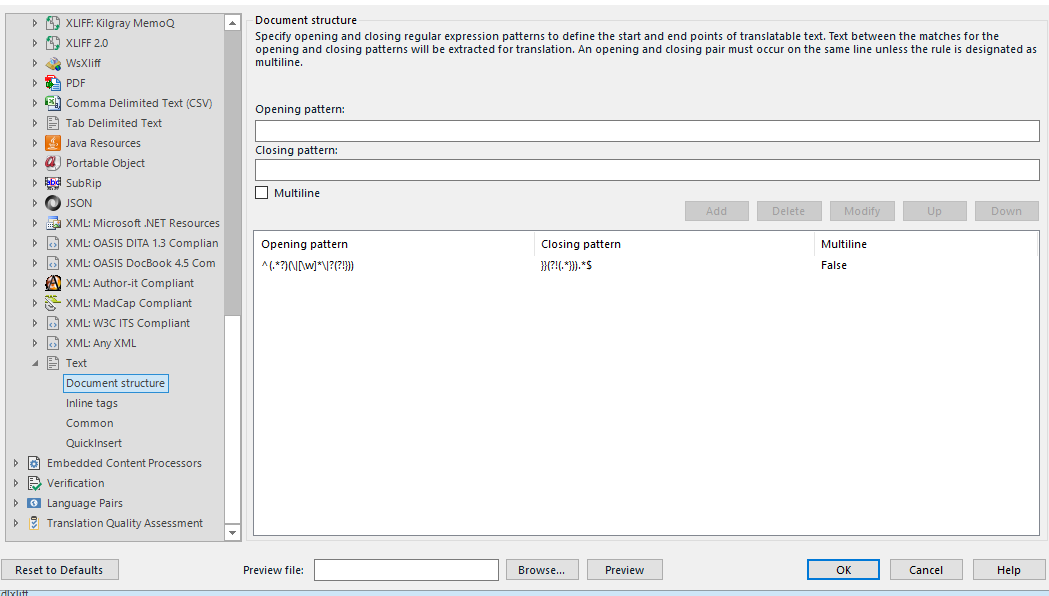This screenshot has height=596, width=1049.
Task: Collapse the Text file type node
Action: (x=35, y=363)
